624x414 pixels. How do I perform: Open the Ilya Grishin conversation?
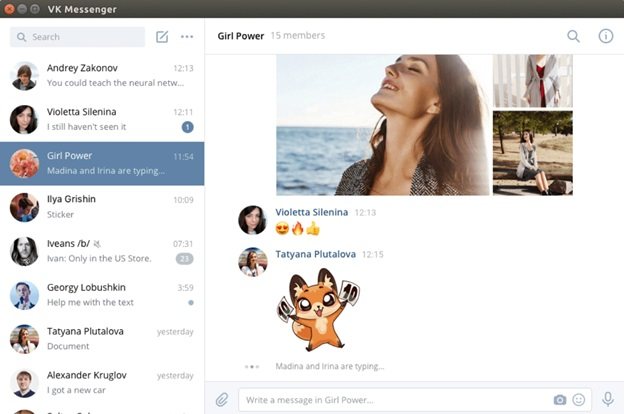(102, 207)
